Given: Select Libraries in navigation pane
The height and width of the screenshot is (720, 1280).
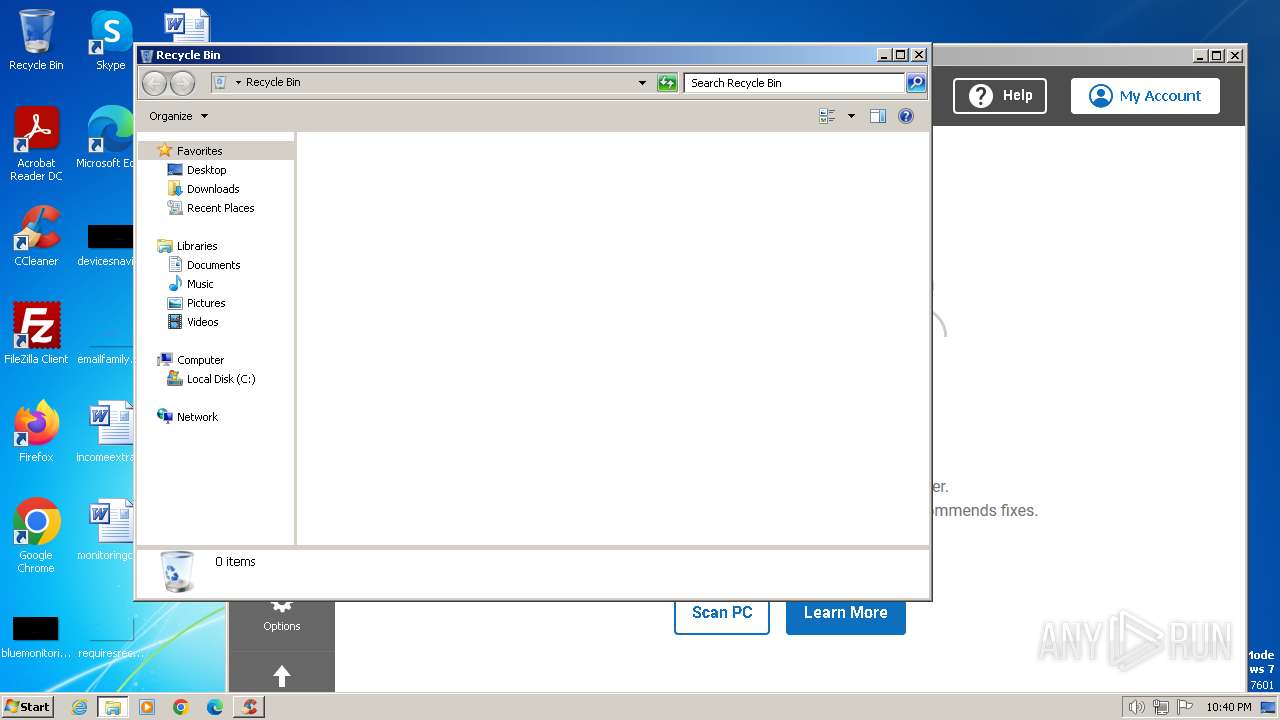Looking at the screenshot, I should click(x=197, y=246).
